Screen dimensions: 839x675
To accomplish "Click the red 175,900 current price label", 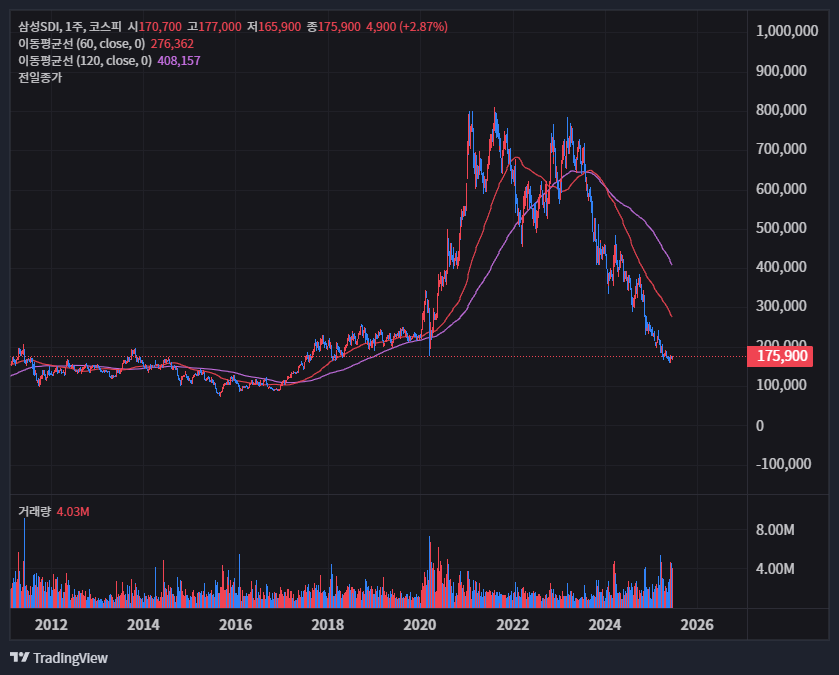I will point(780,356).
